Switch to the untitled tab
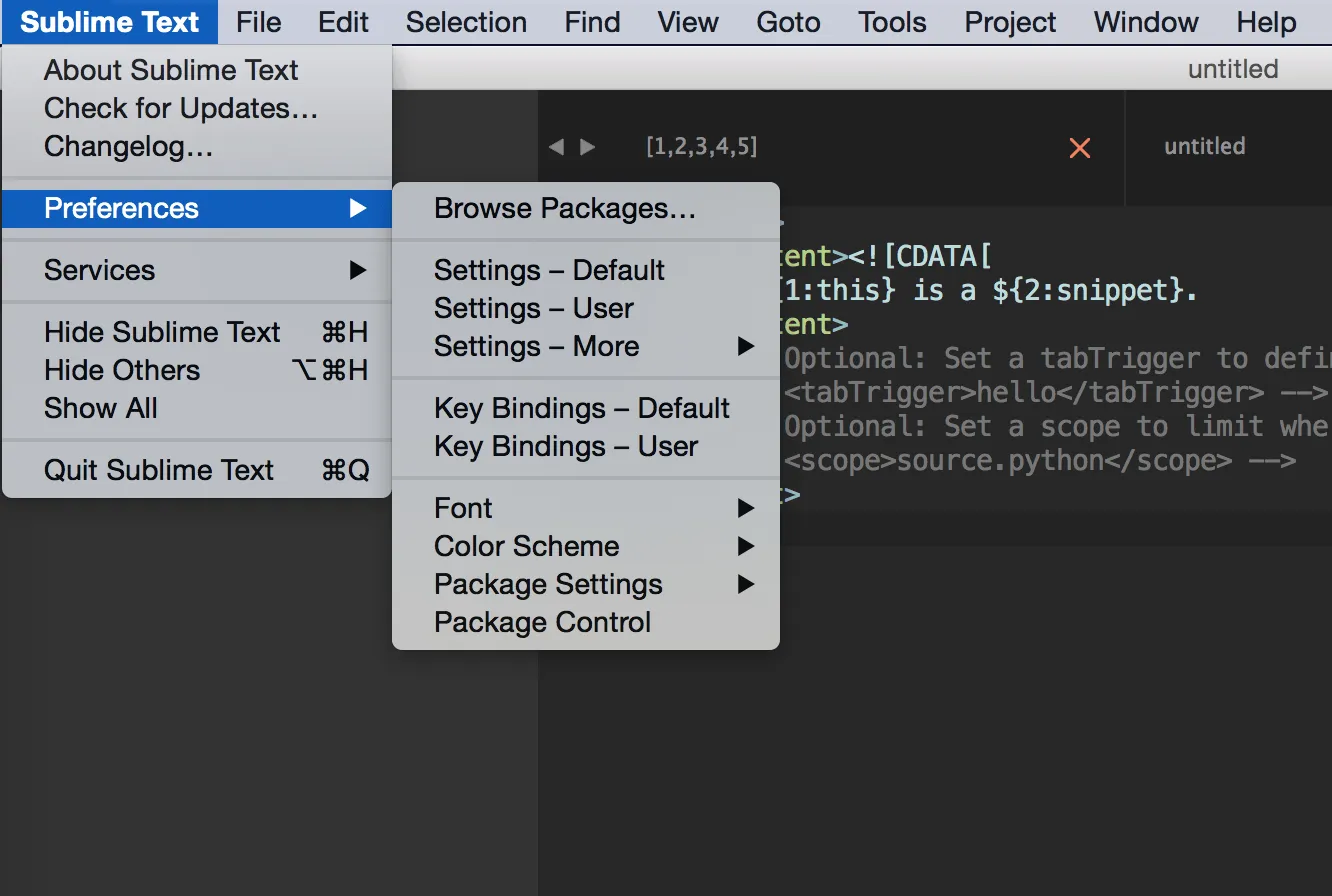The width and height of the screenshot is (1332, 896). pos(1204,146)
